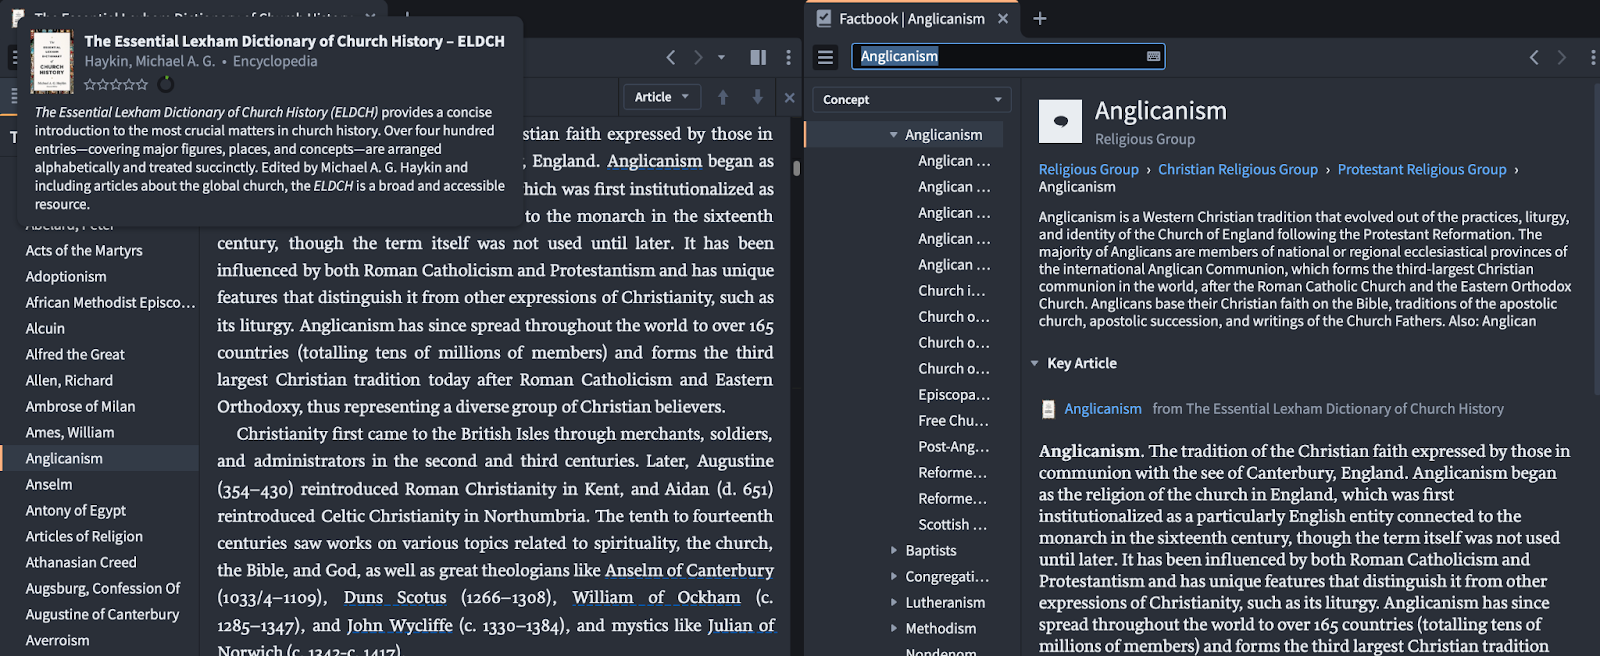Open the Alcuin entry
Viewport: 1600px width, 656px height.
coord(45,328)
